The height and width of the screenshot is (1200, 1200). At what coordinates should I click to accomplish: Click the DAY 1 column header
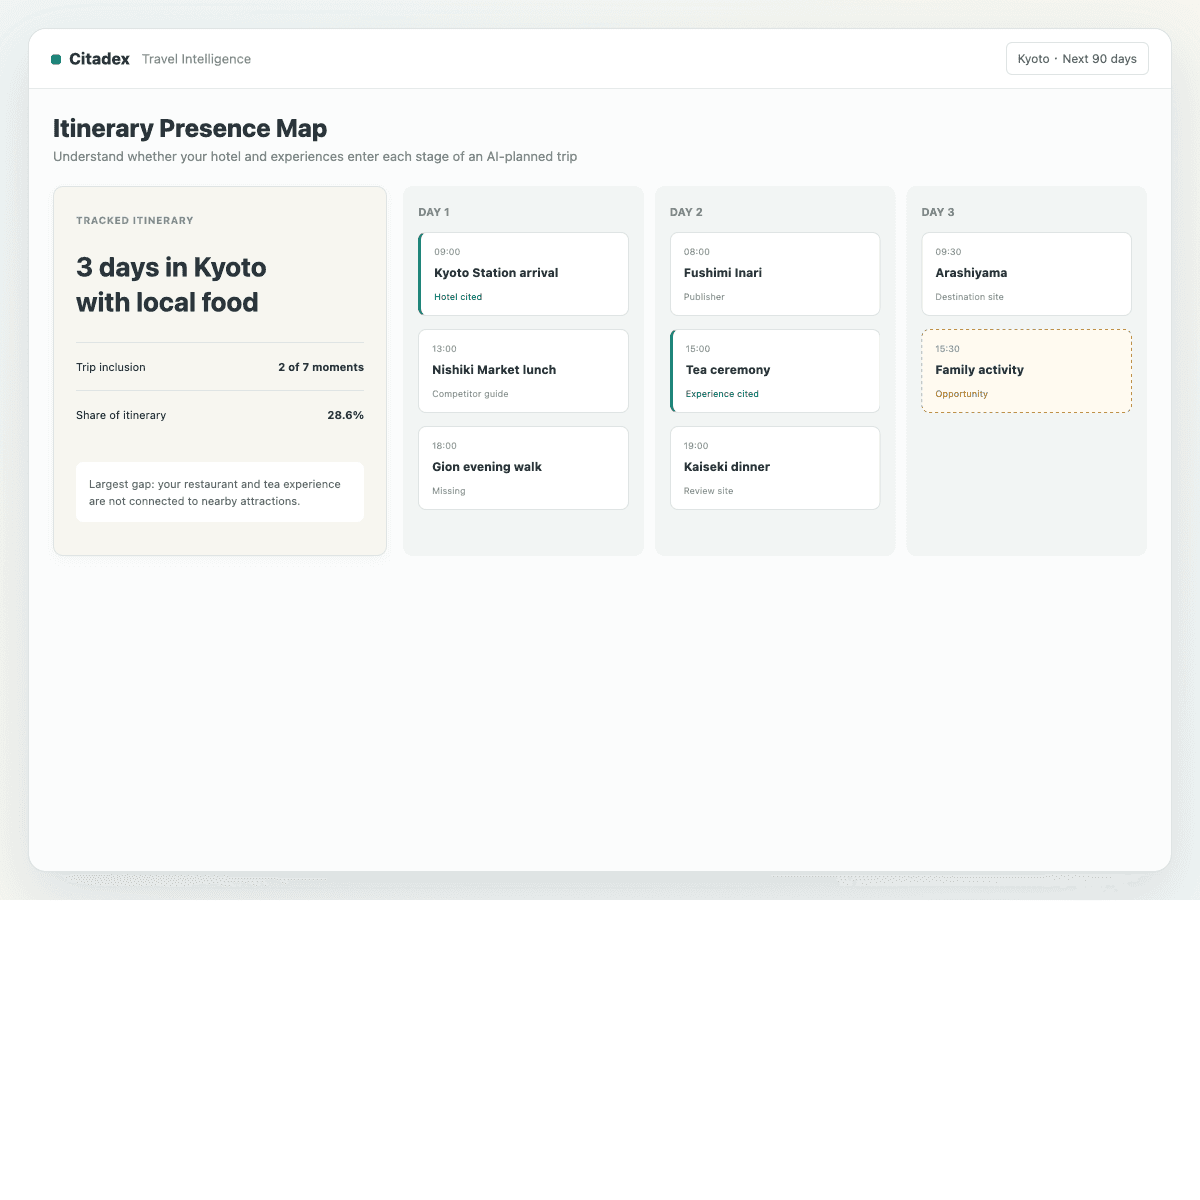click(434, 212)
